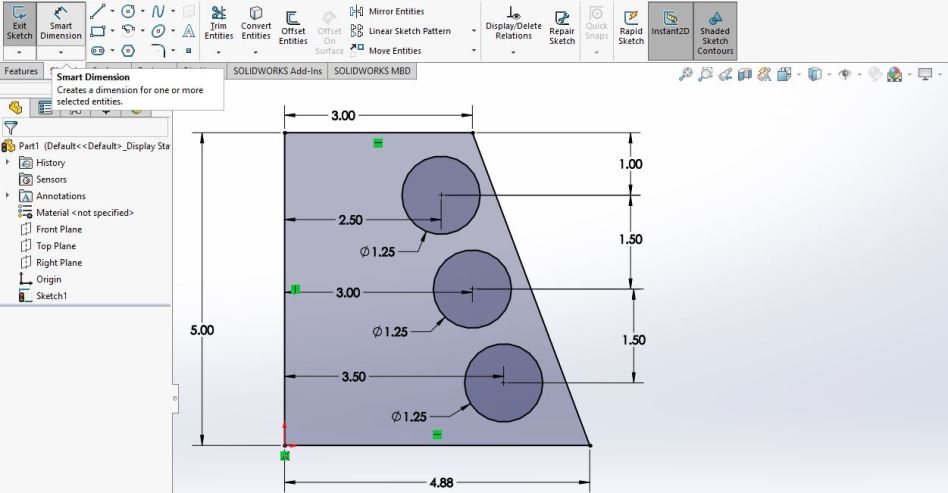Image resolution: width=948 pixels, height=493 pixels.
Task: Select the Trim Entities tool
Action: [218, 24]
